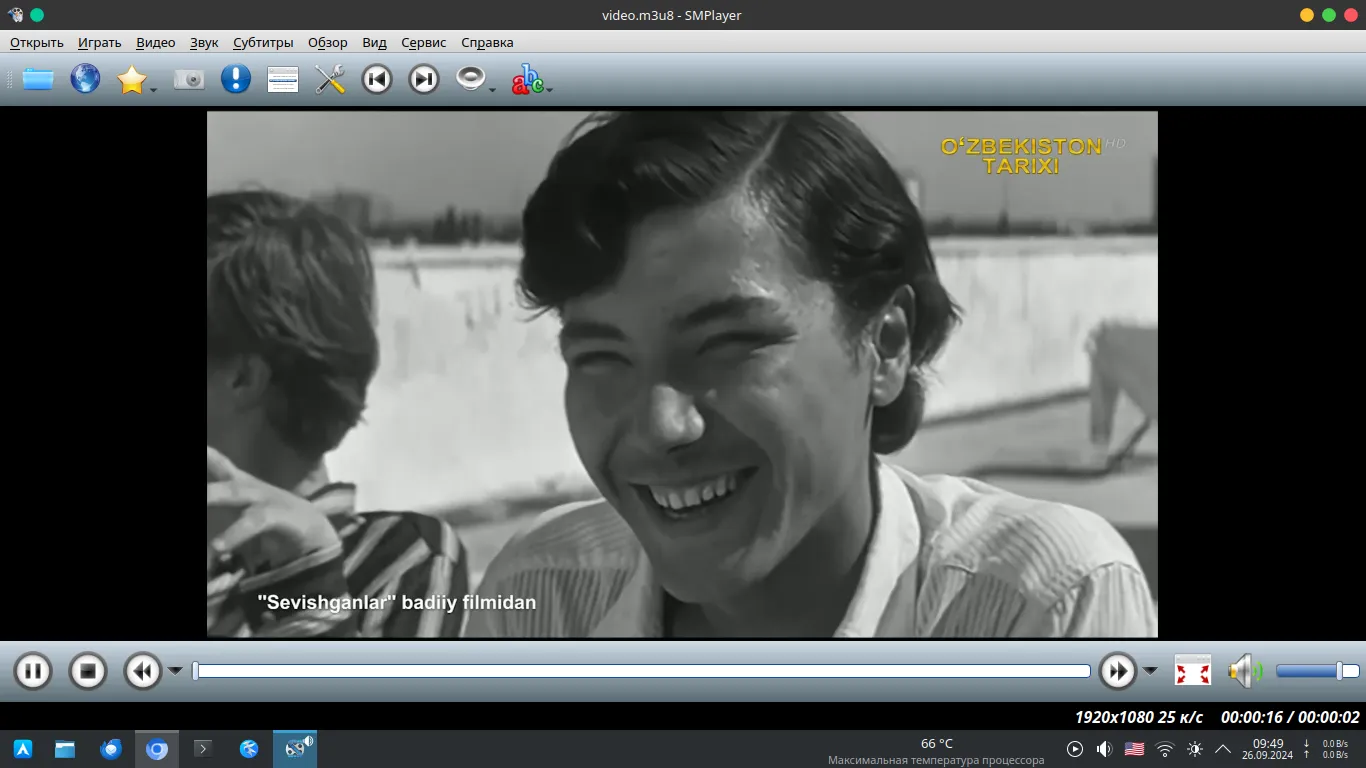Click the SMPlayer window menu icon in title bar
Screen dimensions: 1366x768
(14, 15)
